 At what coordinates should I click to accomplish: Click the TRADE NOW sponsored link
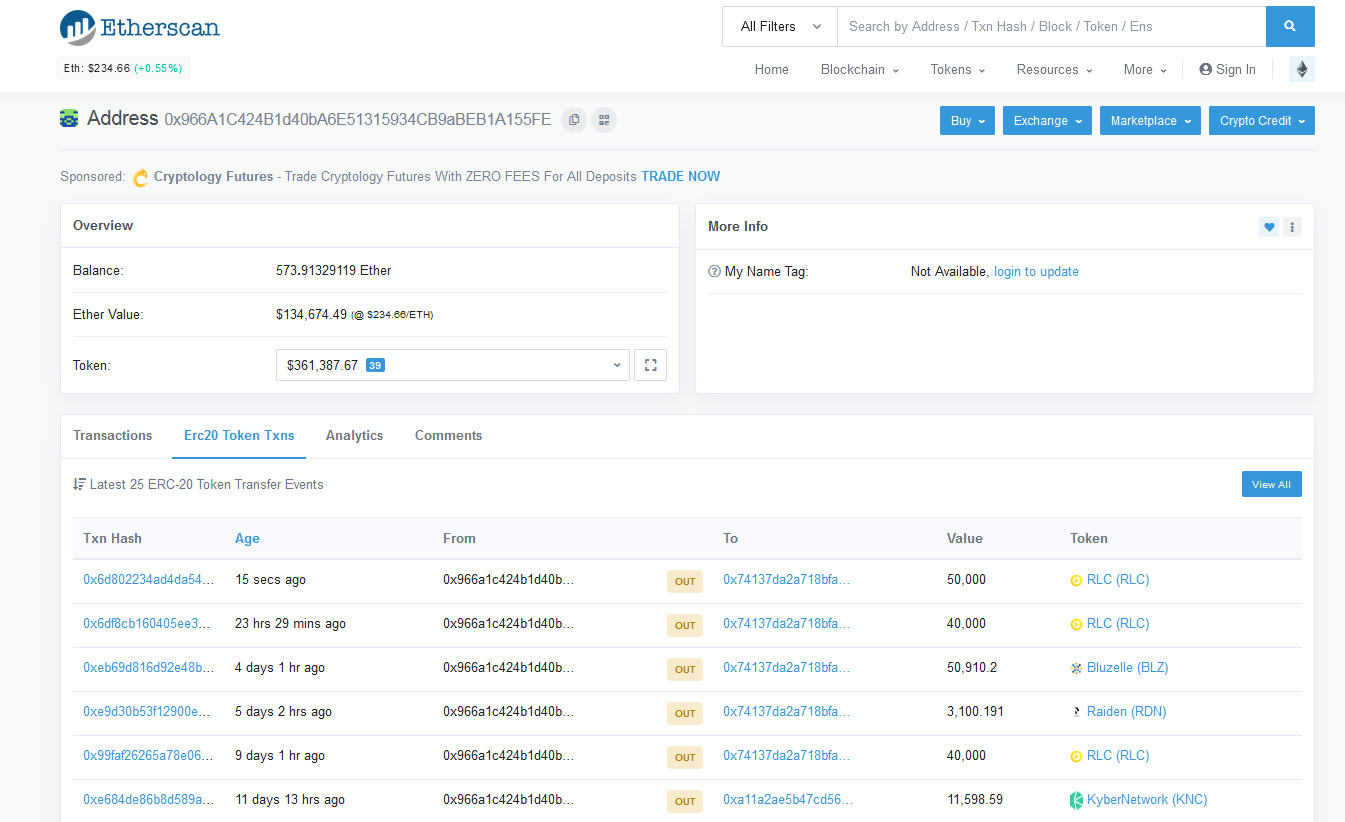(680, 176)
